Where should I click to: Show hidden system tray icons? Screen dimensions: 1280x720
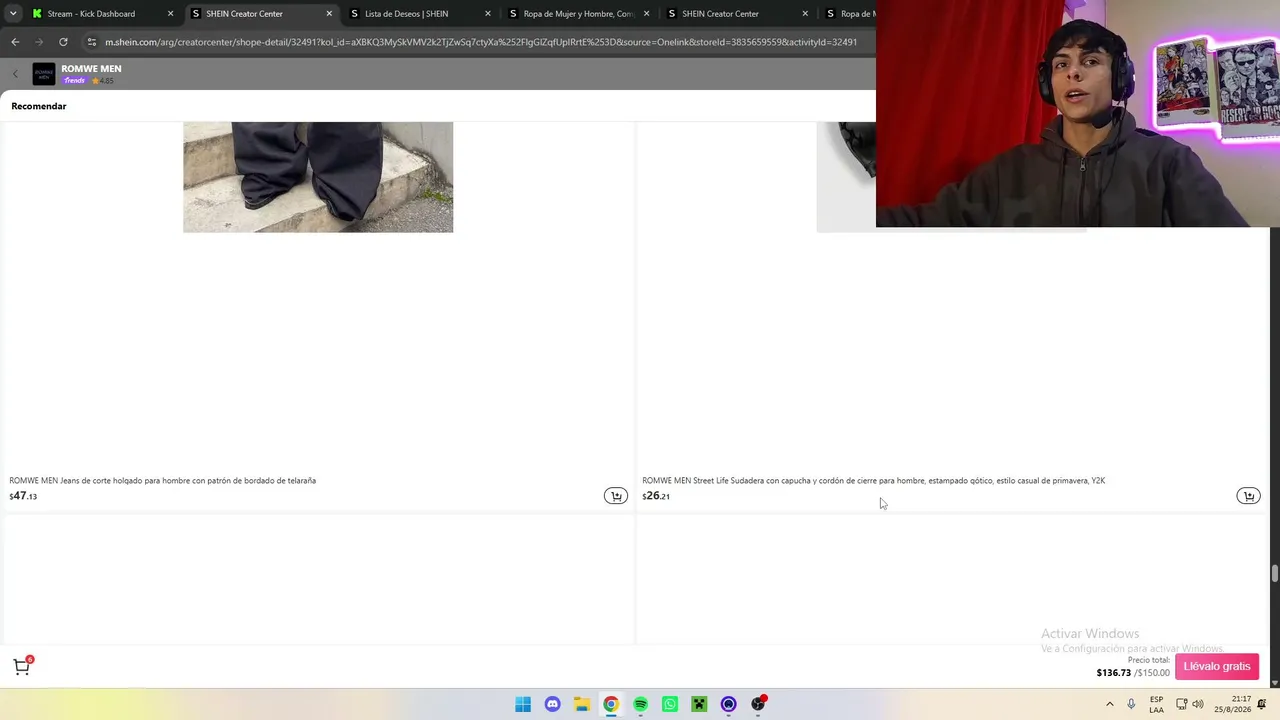1109,704
